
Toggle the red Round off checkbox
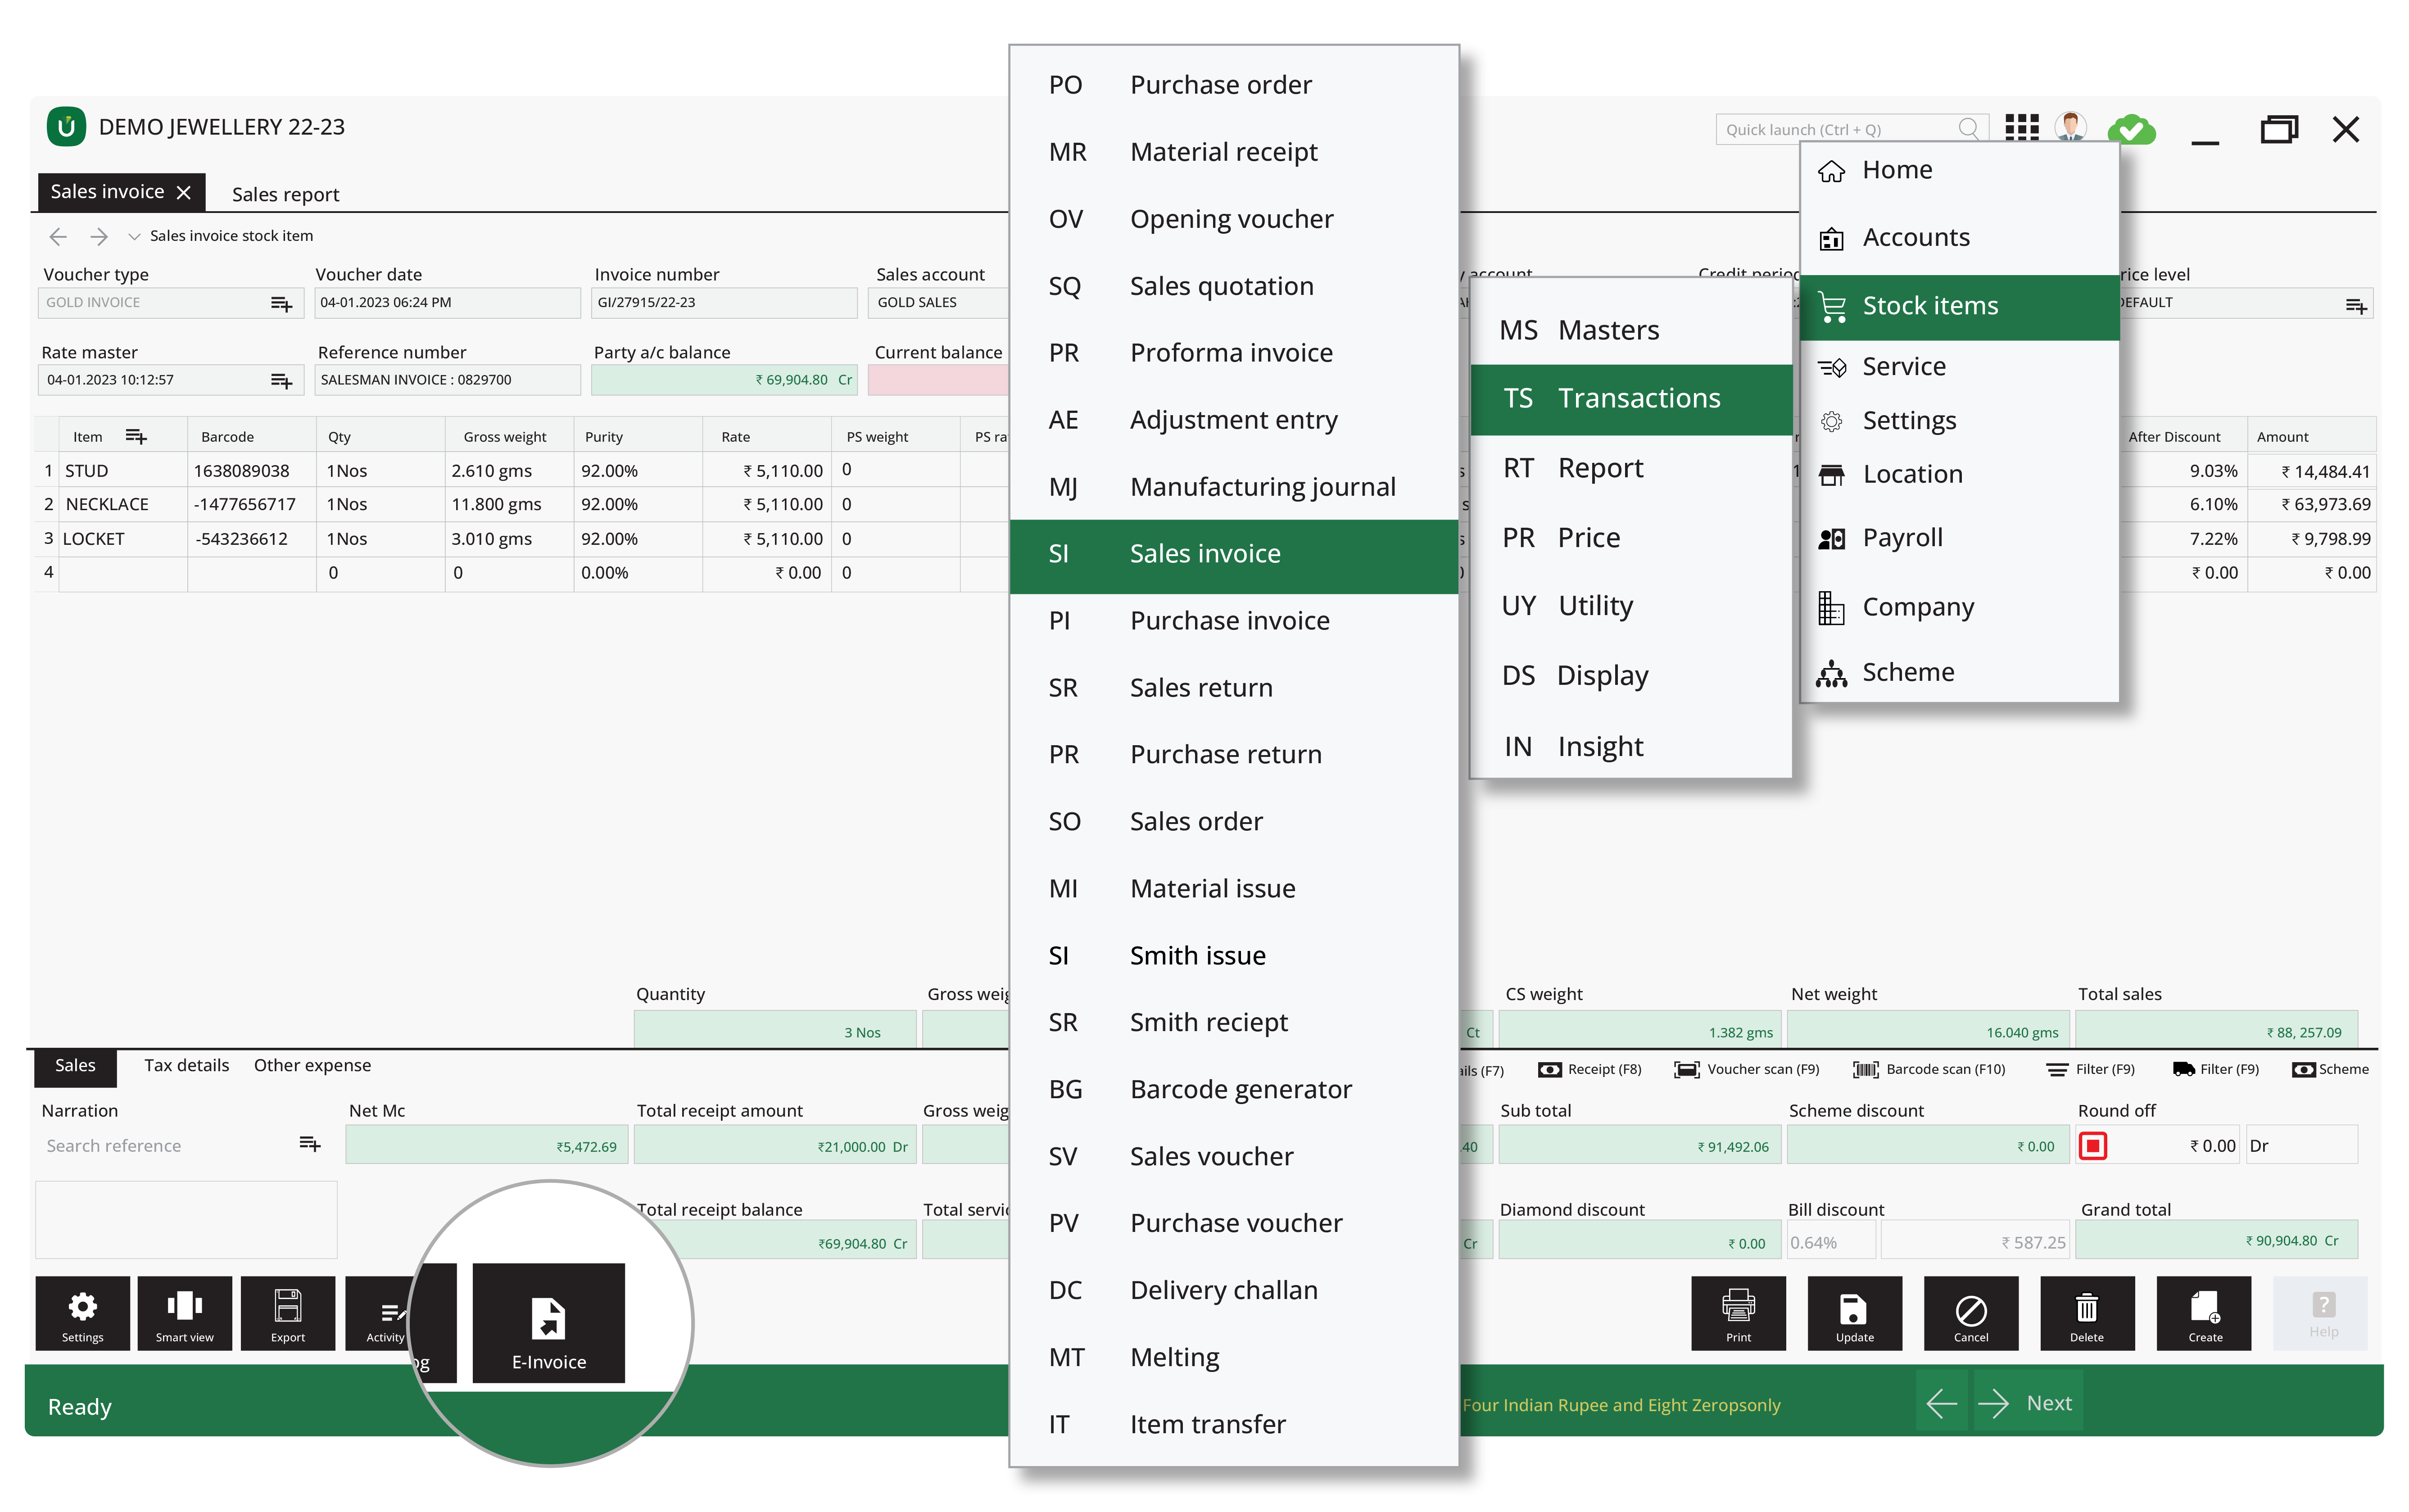coord(2092,1146)
